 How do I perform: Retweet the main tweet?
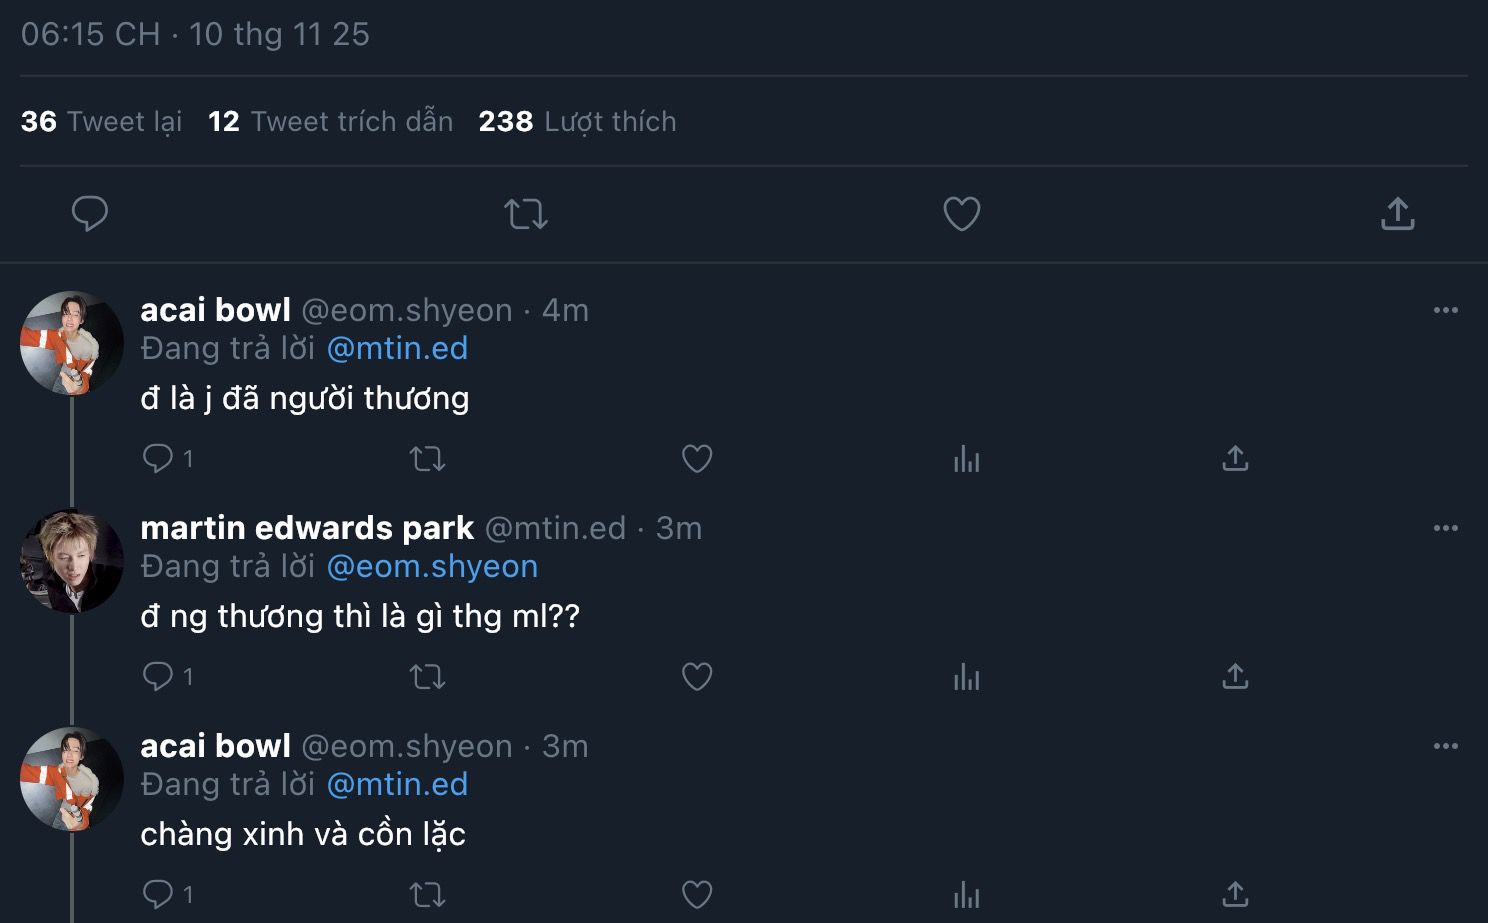[x=526, y=213]
